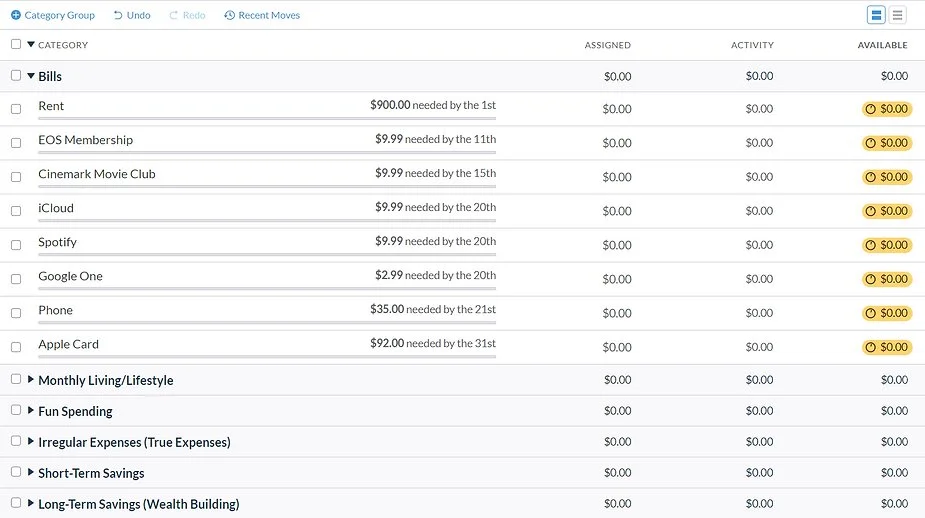This screenshot has height=518, width=925.
Task: Click Rent's yellow available amount pill
Action: pyautogui.click(x=886, y=109)
